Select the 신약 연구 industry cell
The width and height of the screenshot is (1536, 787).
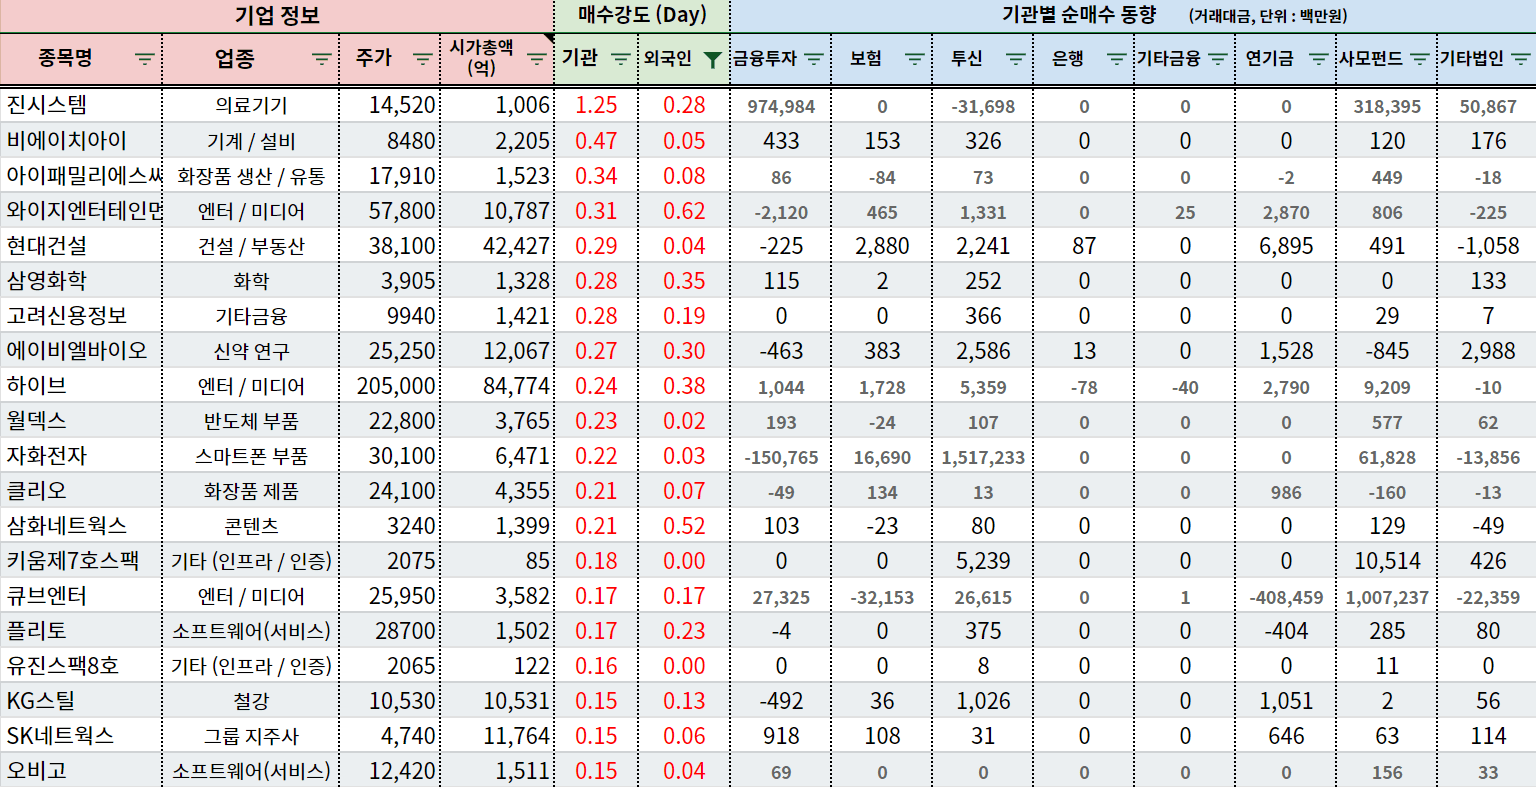250,350
